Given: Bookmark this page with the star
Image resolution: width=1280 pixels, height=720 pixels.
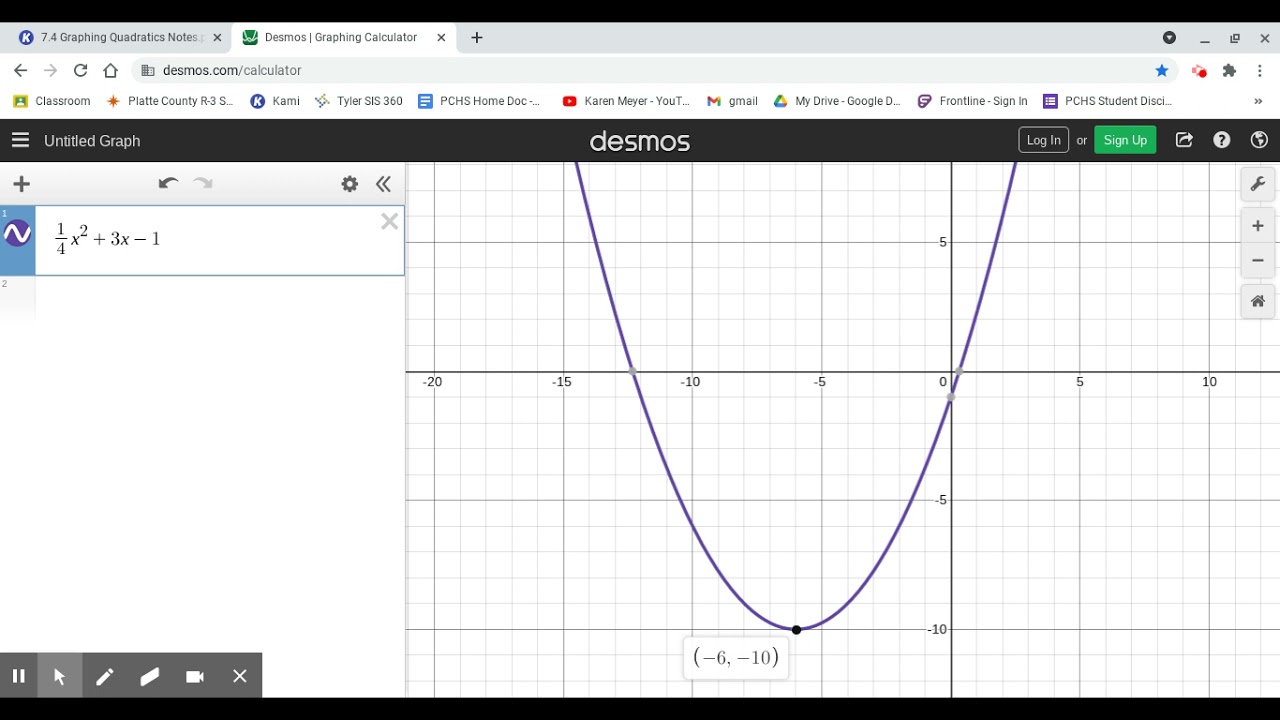Looking at the screenshot, I should coord(1162,70).
